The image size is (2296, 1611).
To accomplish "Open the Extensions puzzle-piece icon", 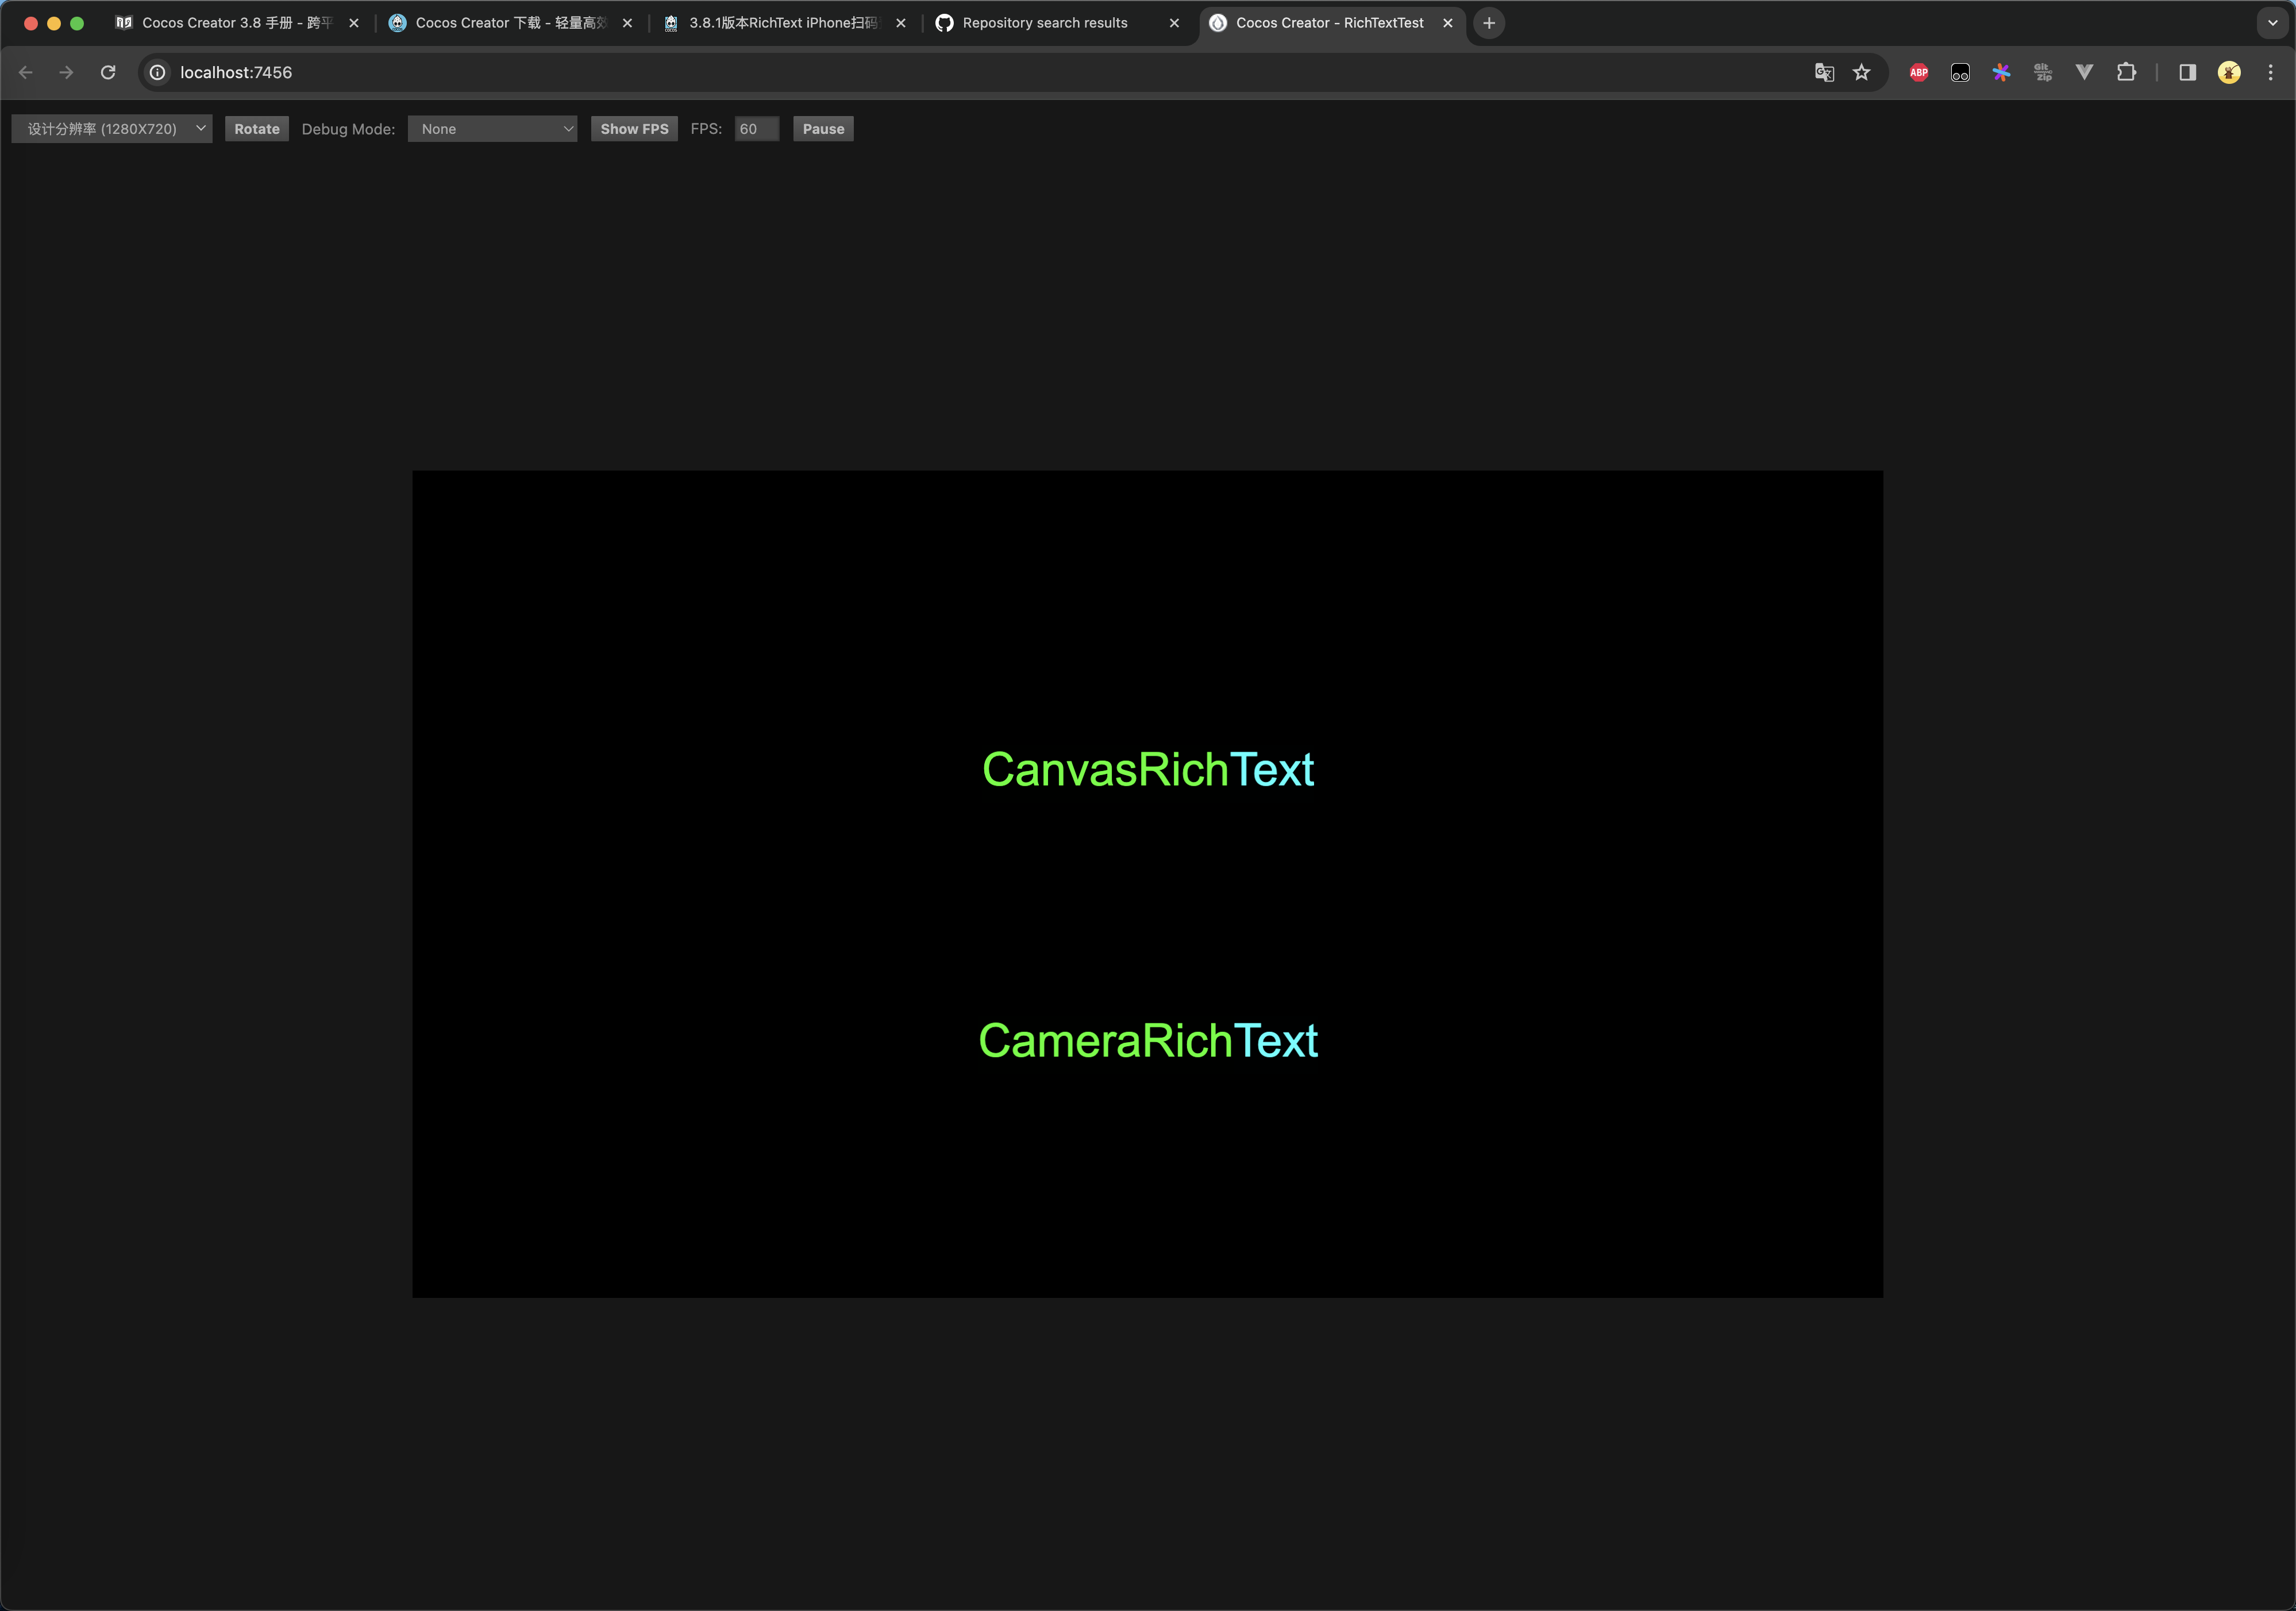I will click(2126, 72).
